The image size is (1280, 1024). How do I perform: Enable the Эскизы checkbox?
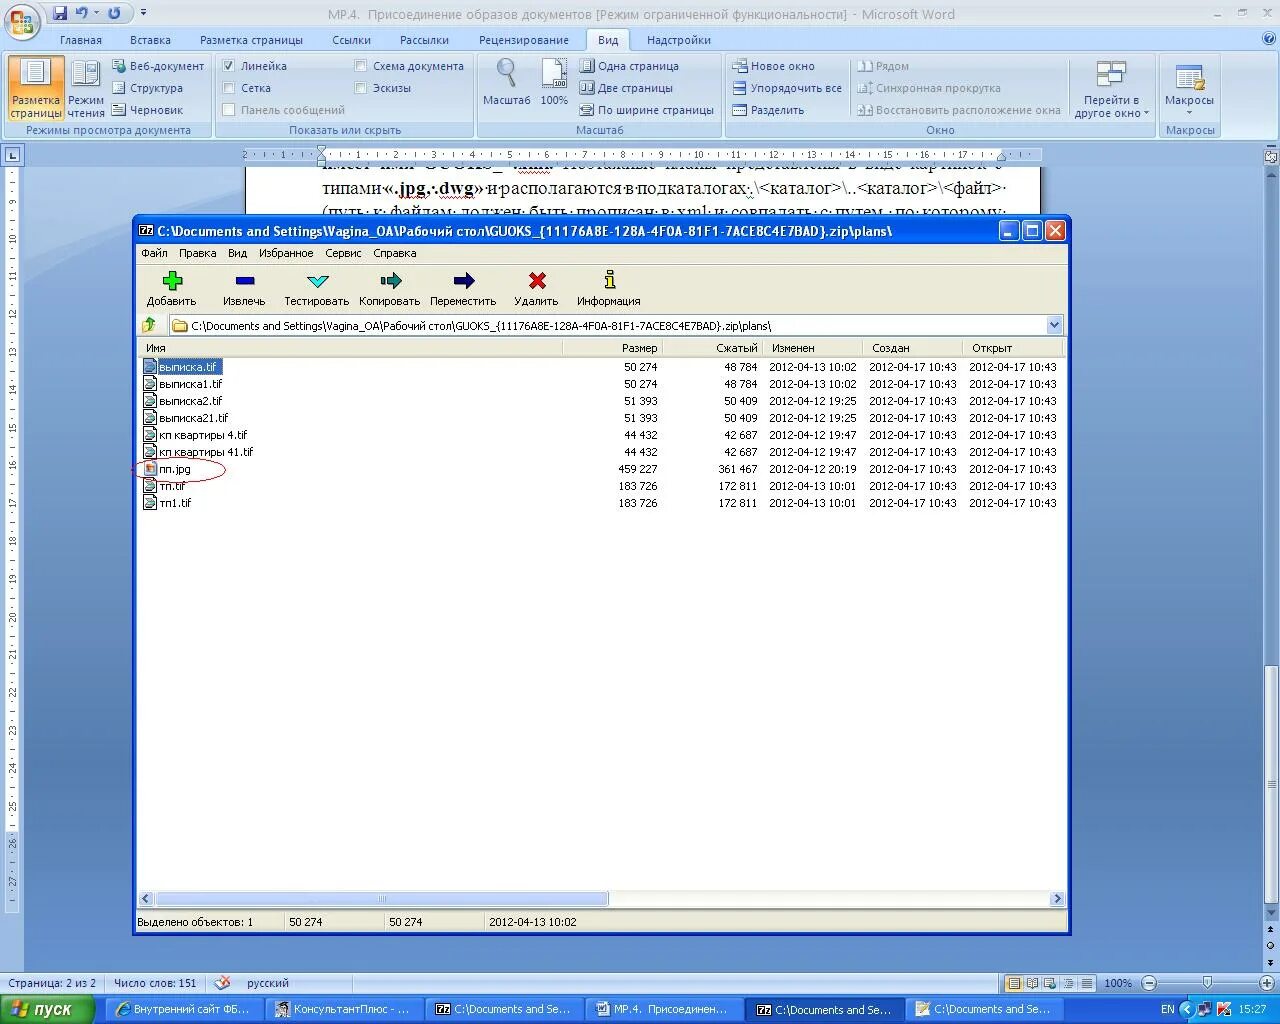[x=361, y=88]
